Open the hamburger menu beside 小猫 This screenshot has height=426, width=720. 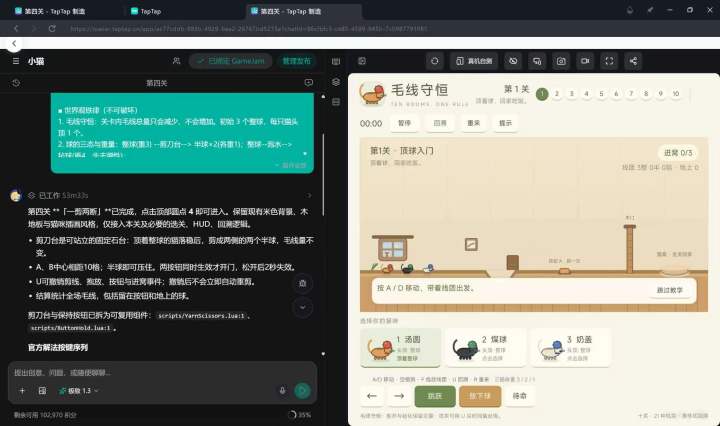click(16, 61)
